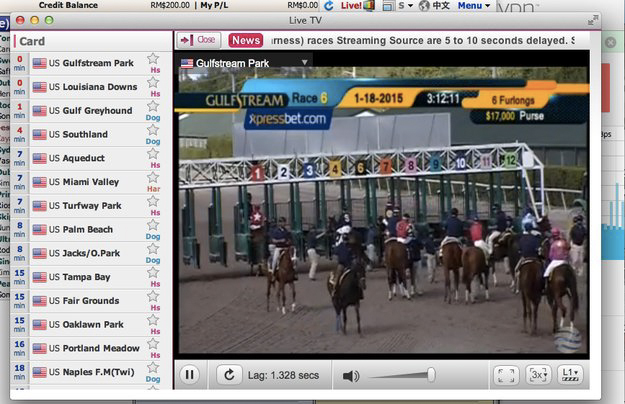This screenshot has width=625, height=404.
Task: Click the globe language icon
Action: coord(425,5)
